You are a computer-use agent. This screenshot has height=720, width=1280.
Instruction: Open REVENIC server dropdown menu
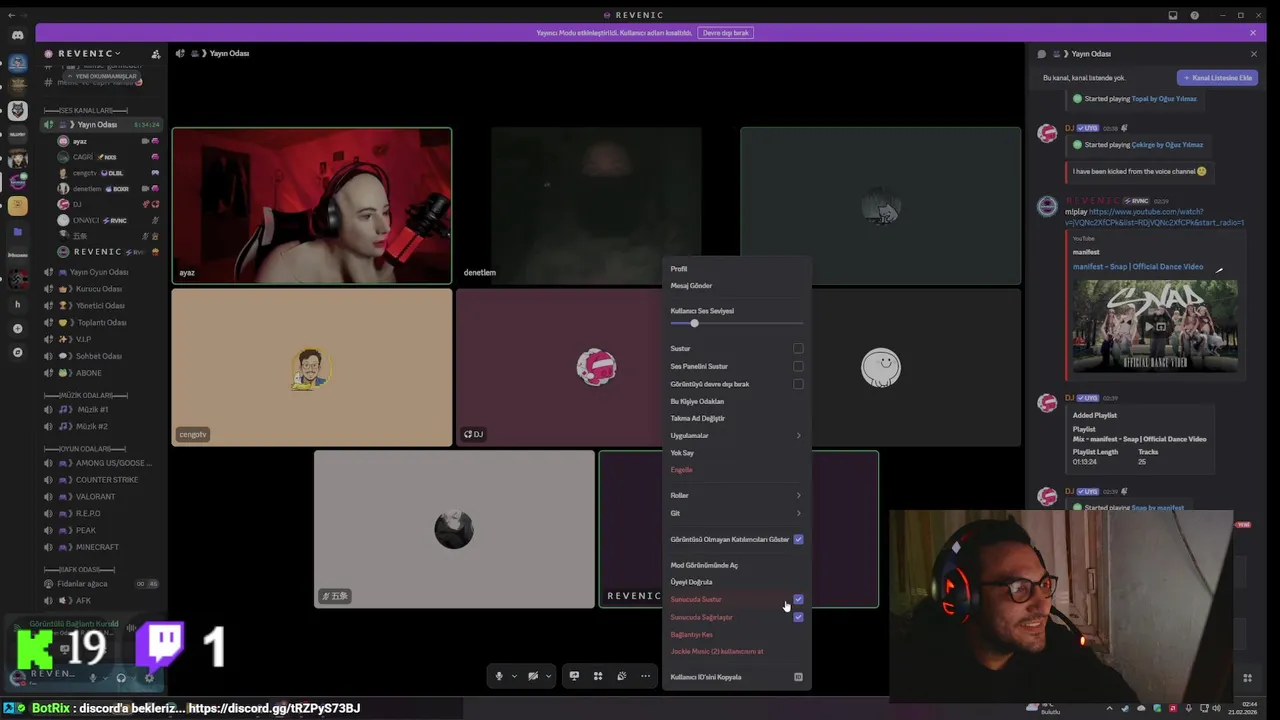pos(90,53)
